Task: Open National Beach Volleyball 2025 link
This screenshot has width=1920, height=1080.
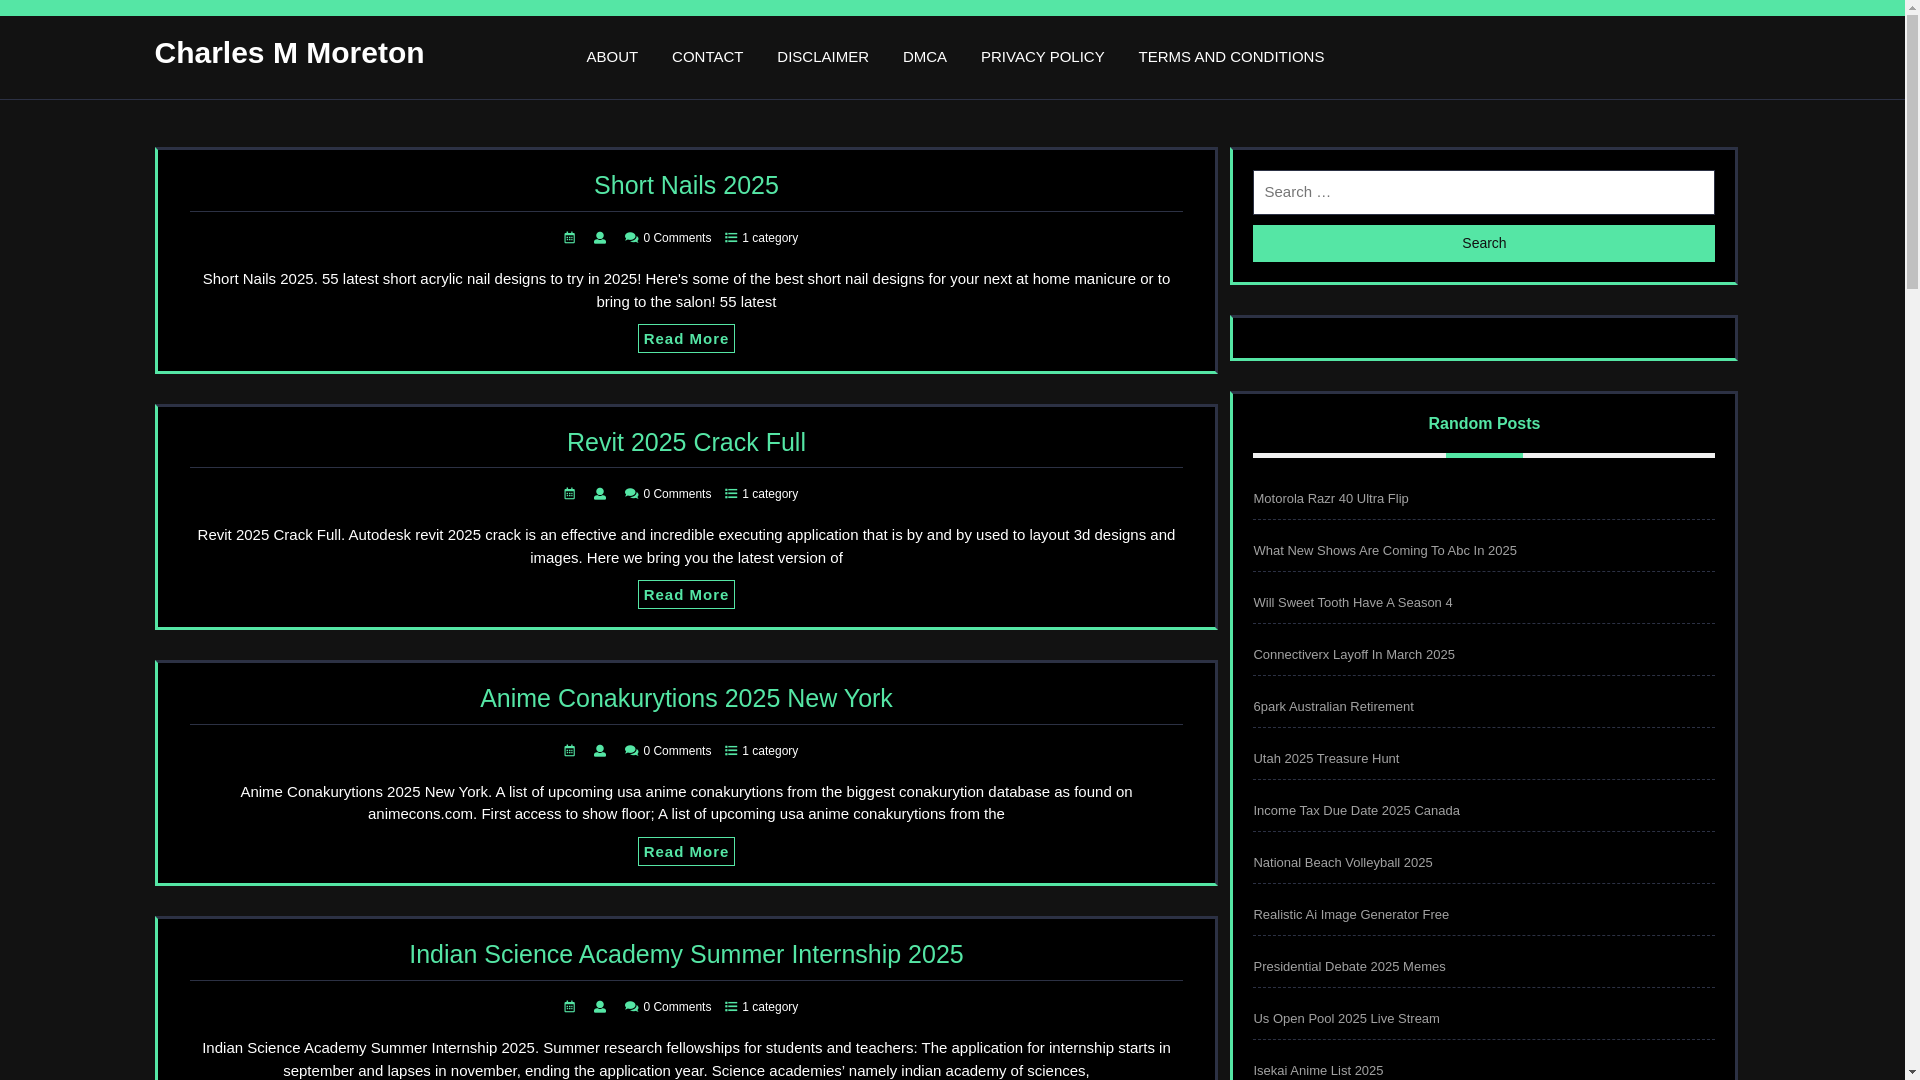Action: click(x=1343, y=863)
